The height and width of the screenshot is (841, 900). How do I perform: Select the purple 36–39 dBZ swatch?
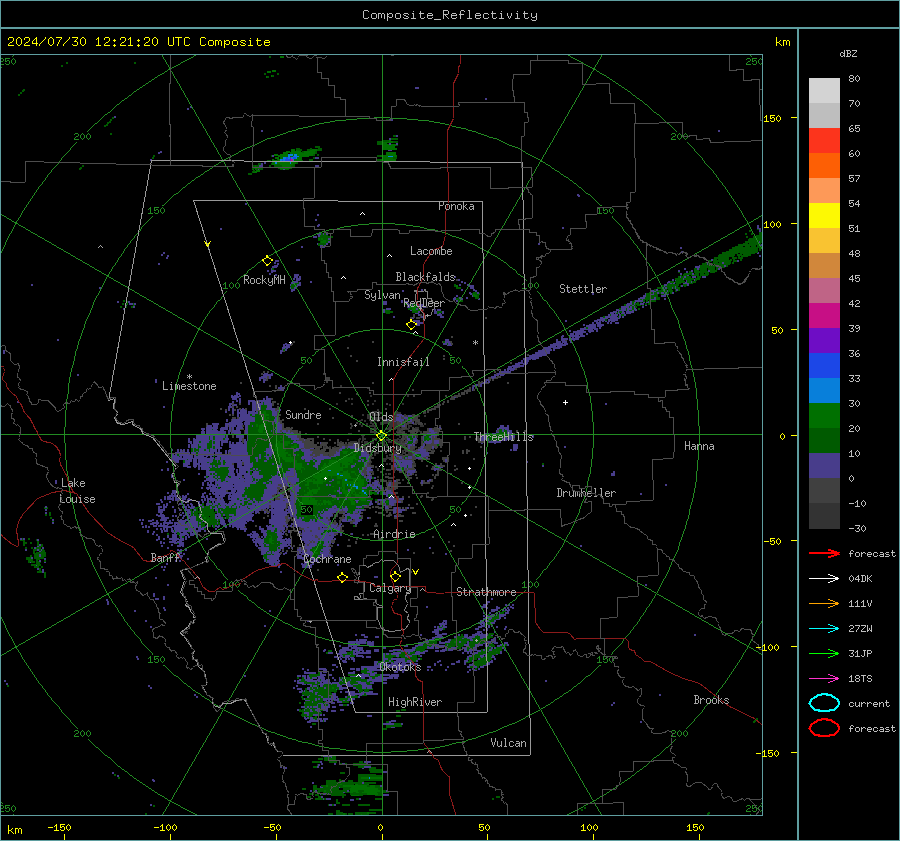(x=824, y=341)
